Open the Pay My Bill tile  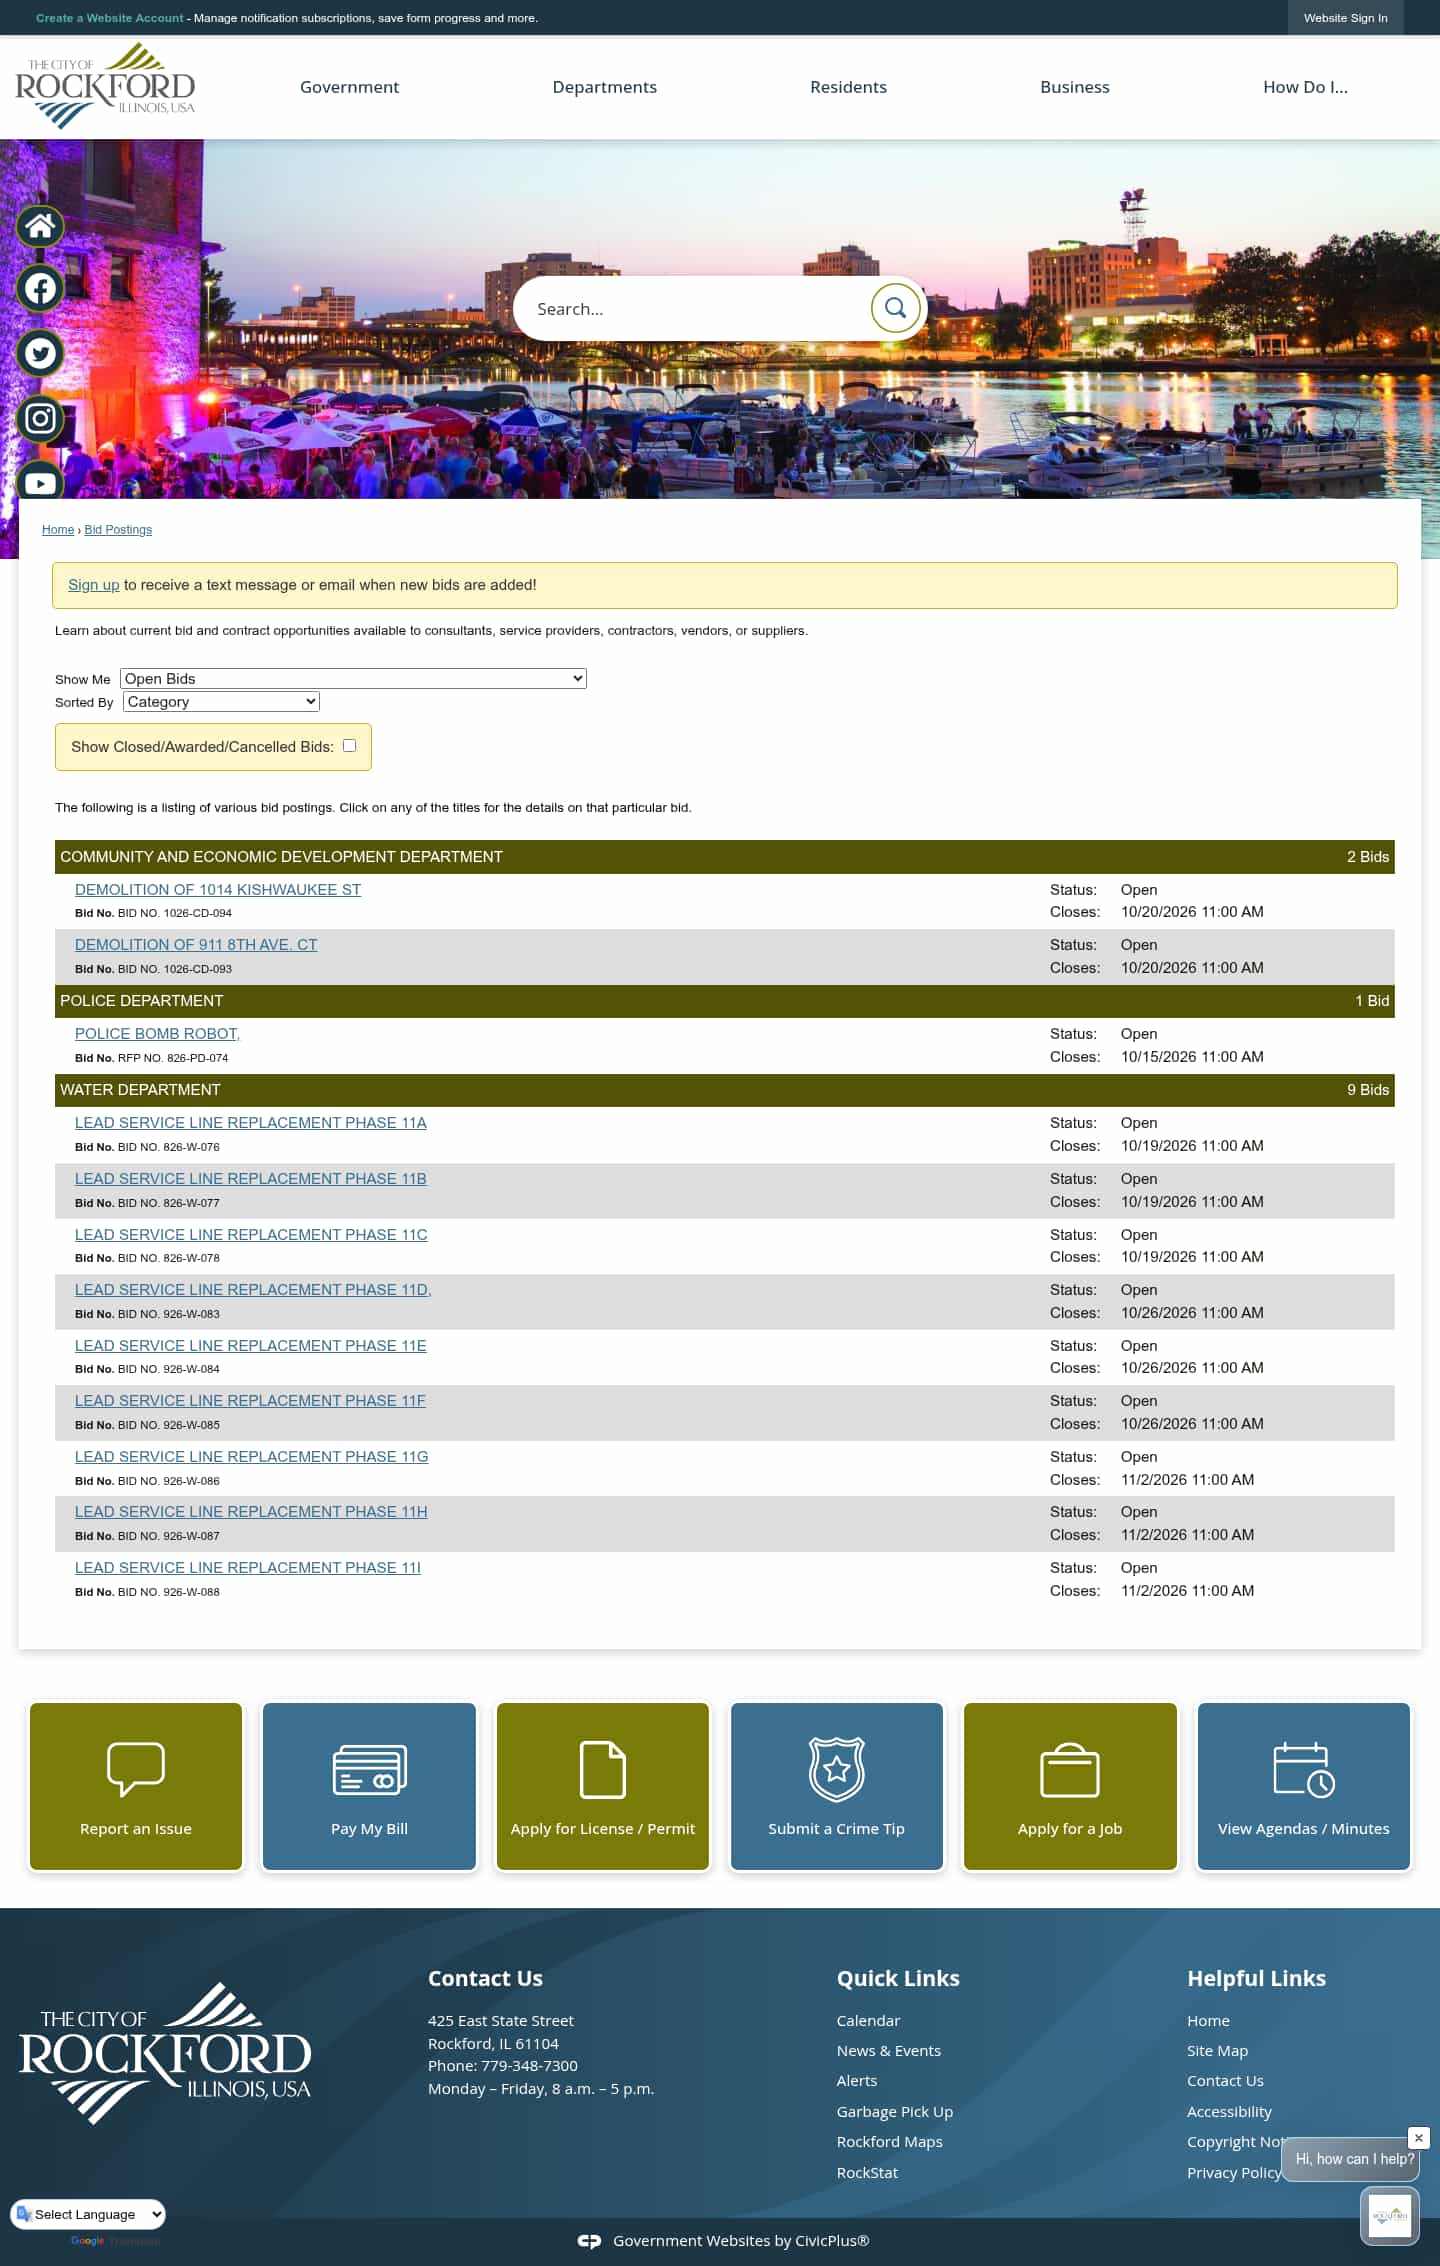tap(369, 1786)
